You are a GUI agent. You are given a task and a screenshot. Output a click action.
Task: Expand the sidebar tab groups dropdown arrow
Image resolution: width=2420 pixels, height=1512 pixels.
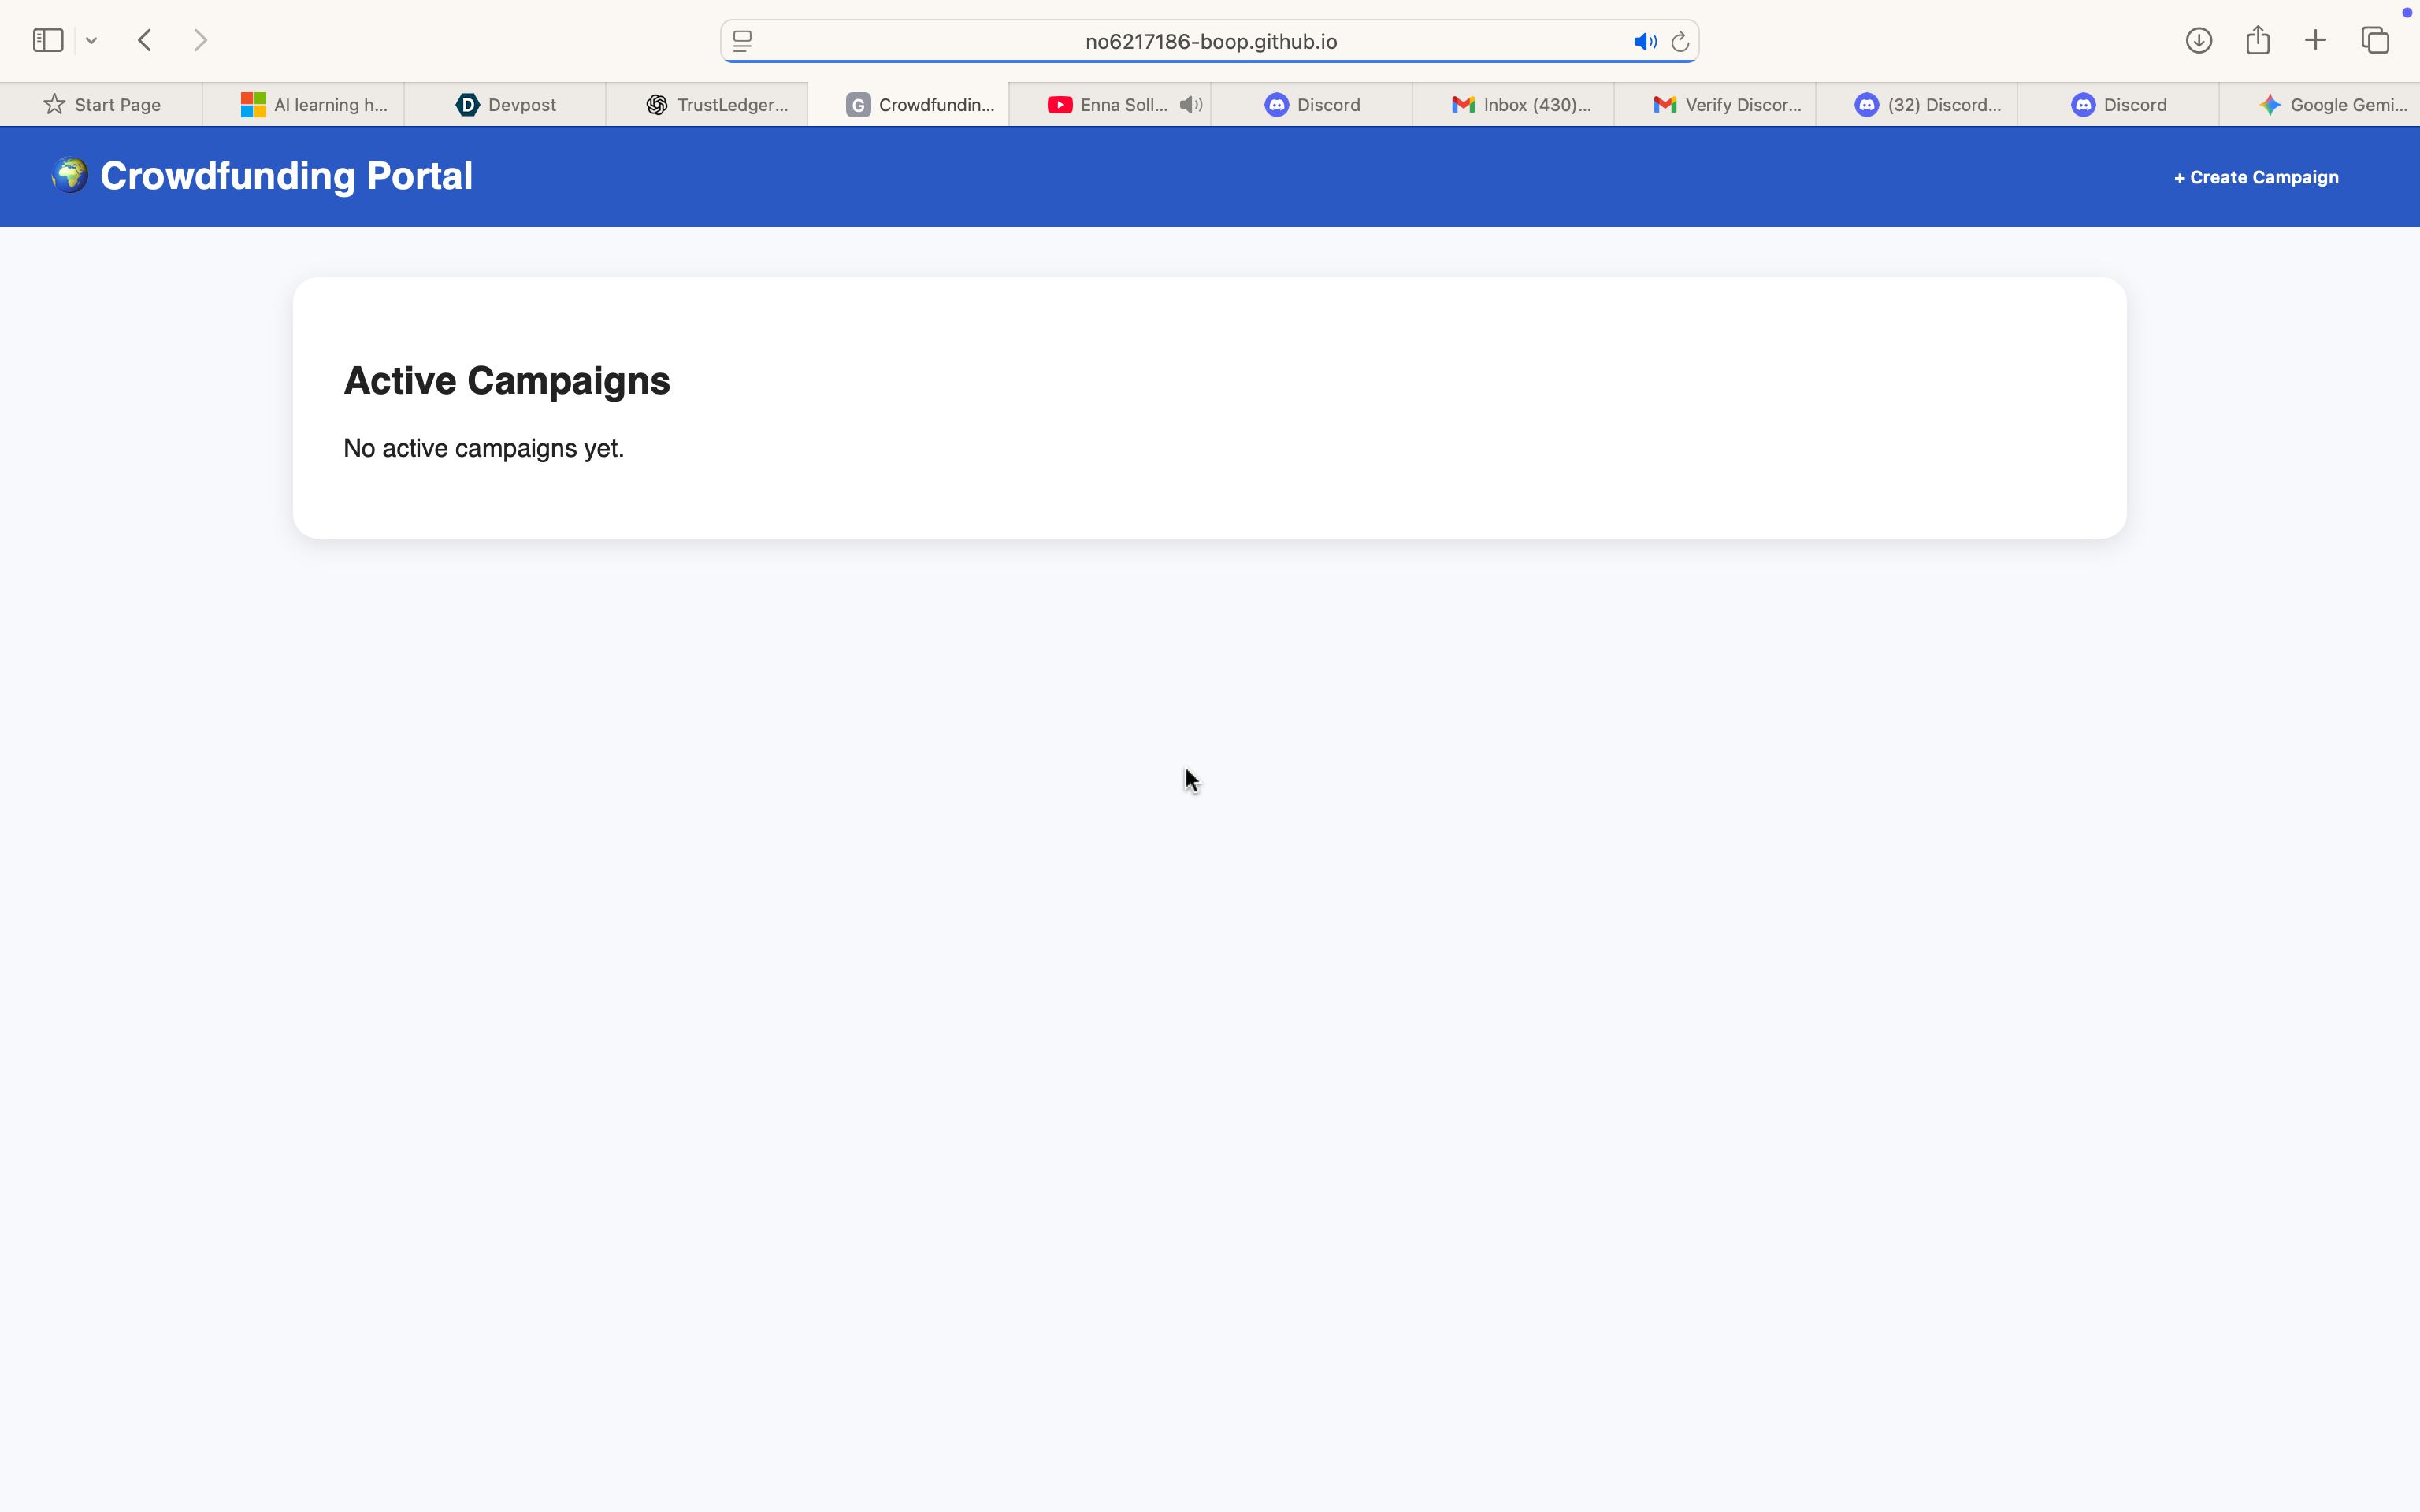91,41
